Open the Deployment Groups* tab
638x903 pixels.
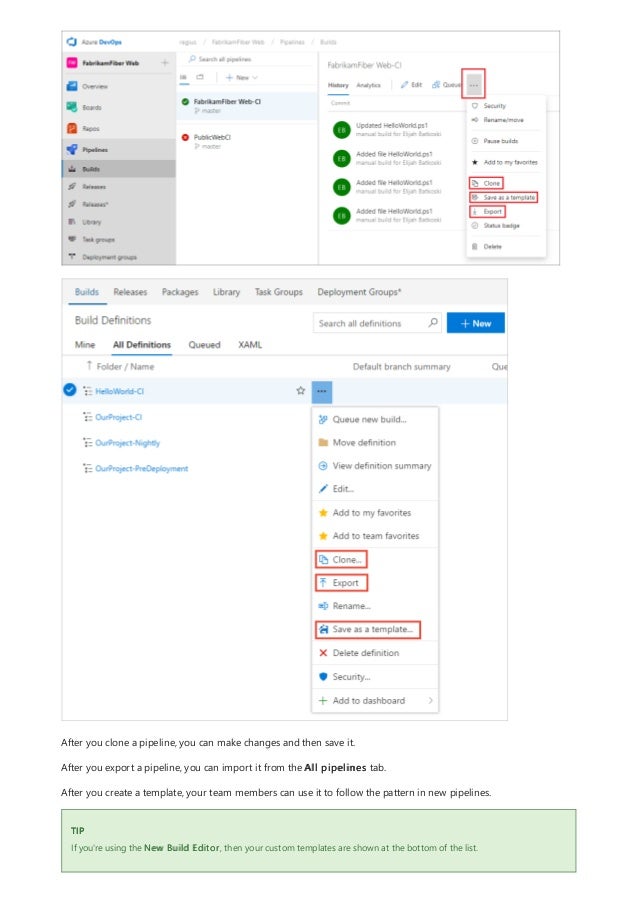point(359,292)
